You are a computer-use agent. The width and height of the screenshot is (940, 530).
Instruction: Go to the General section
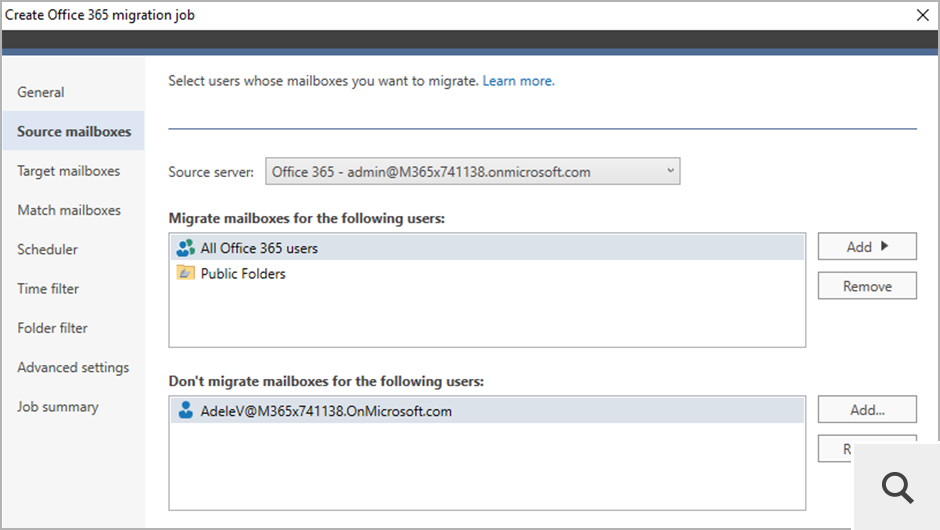pos(41,92)
